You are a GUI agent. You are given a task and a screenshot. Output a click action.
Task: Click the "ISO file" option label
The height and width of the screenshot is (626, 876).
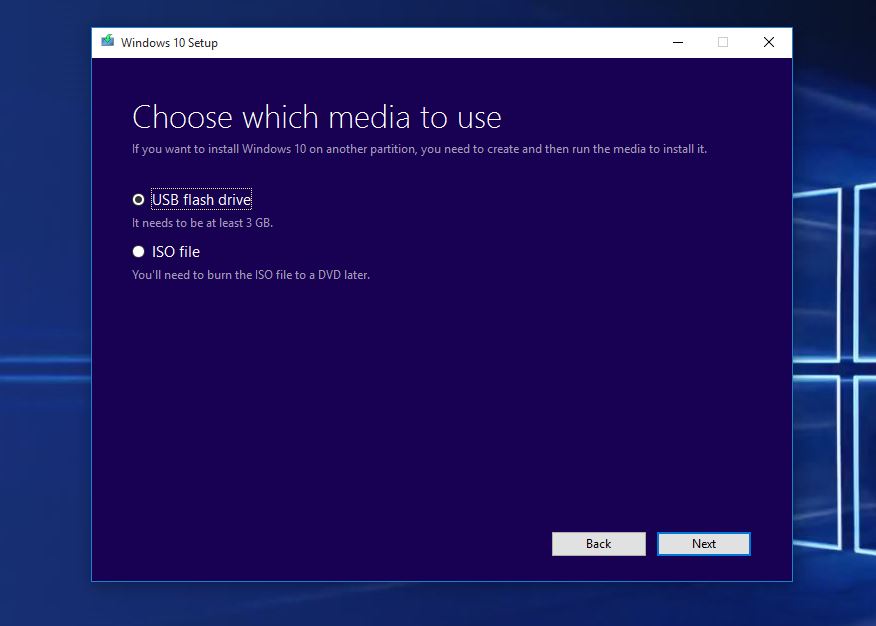tap(176, 252)
